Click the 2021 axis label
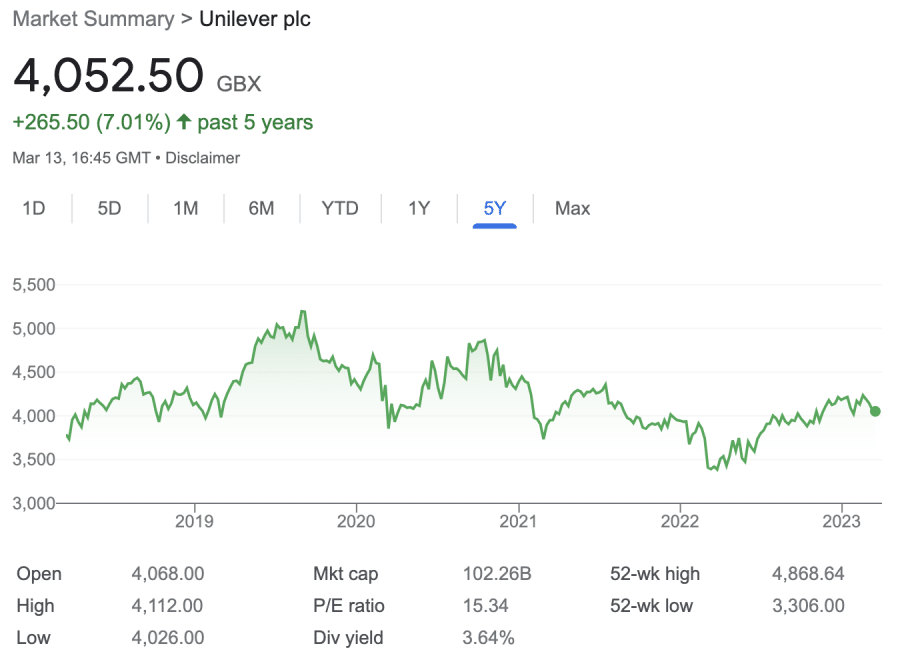 [518, 521]
